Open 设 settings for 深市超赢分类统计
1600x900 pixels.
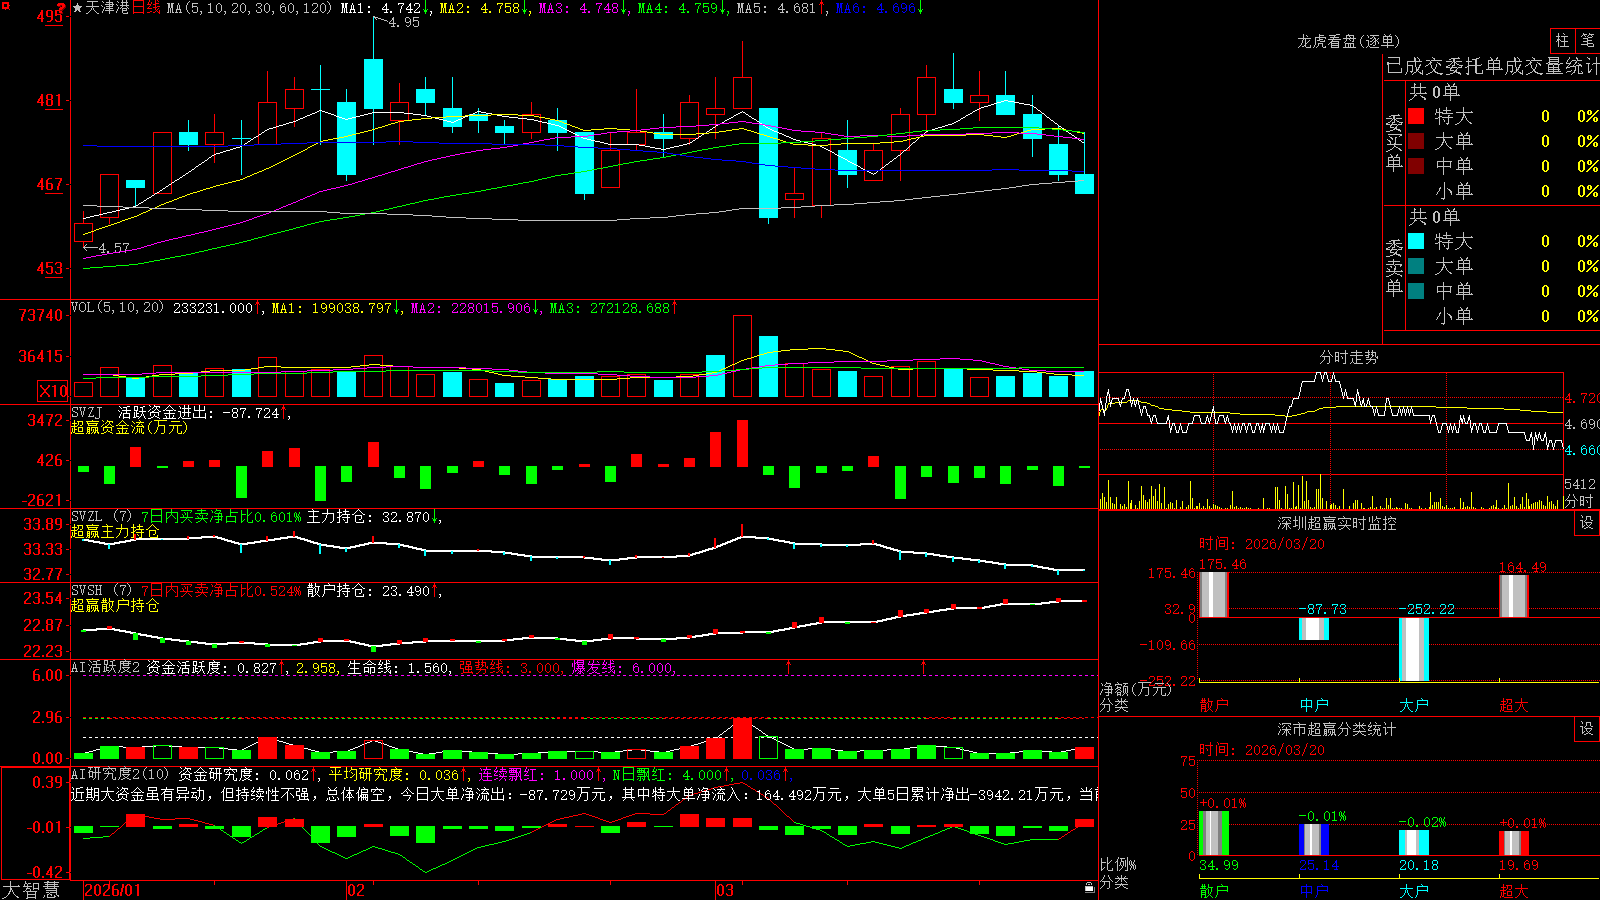1587,729
